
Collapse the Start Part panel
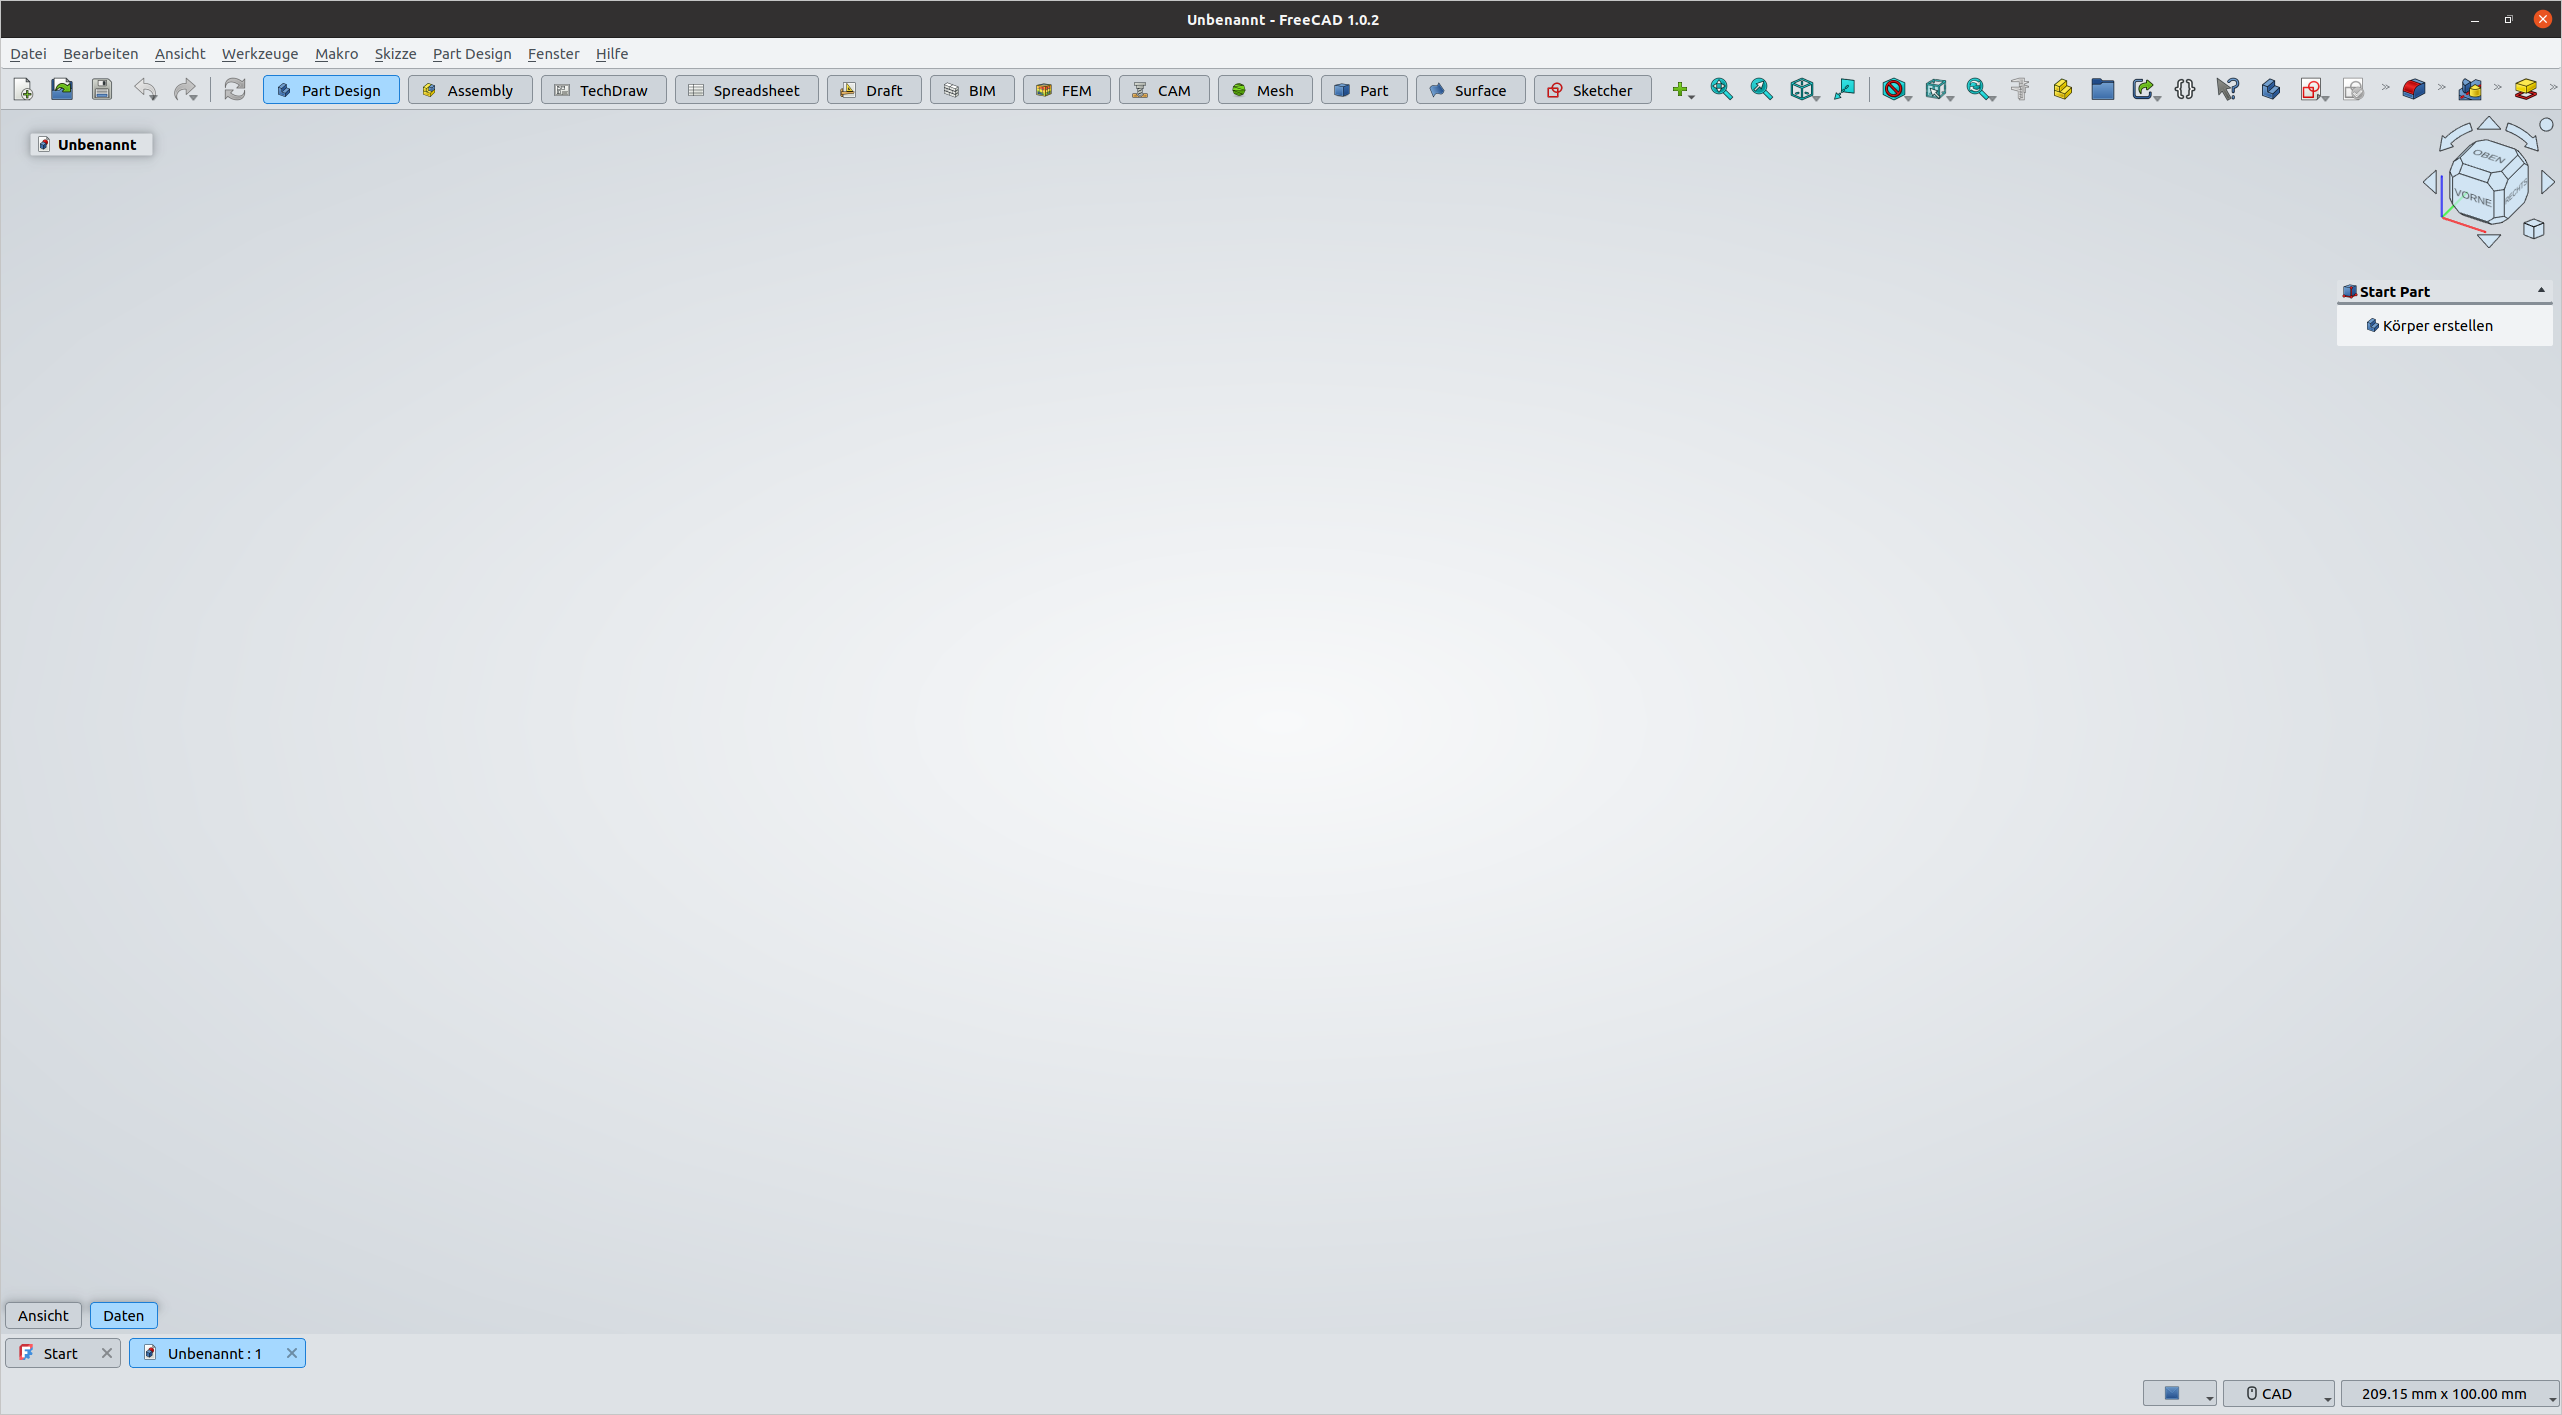(2540, 290)
